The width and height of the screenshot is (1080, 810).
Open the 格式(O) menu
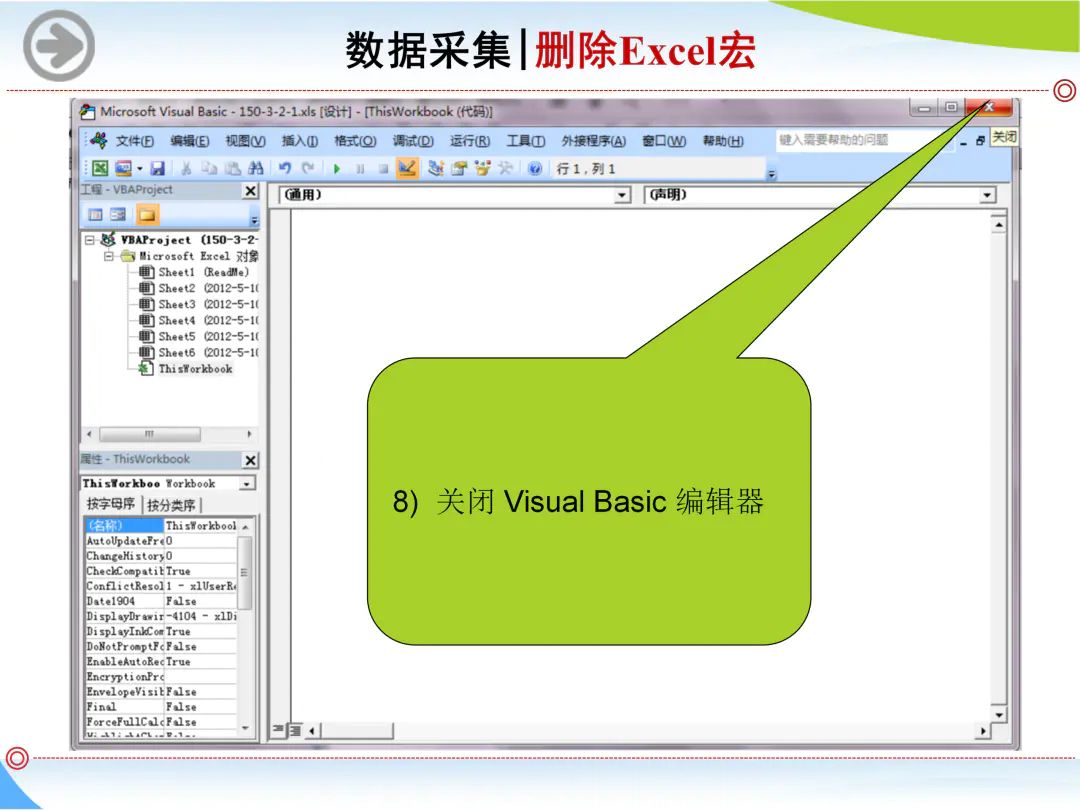click(355, 141)
